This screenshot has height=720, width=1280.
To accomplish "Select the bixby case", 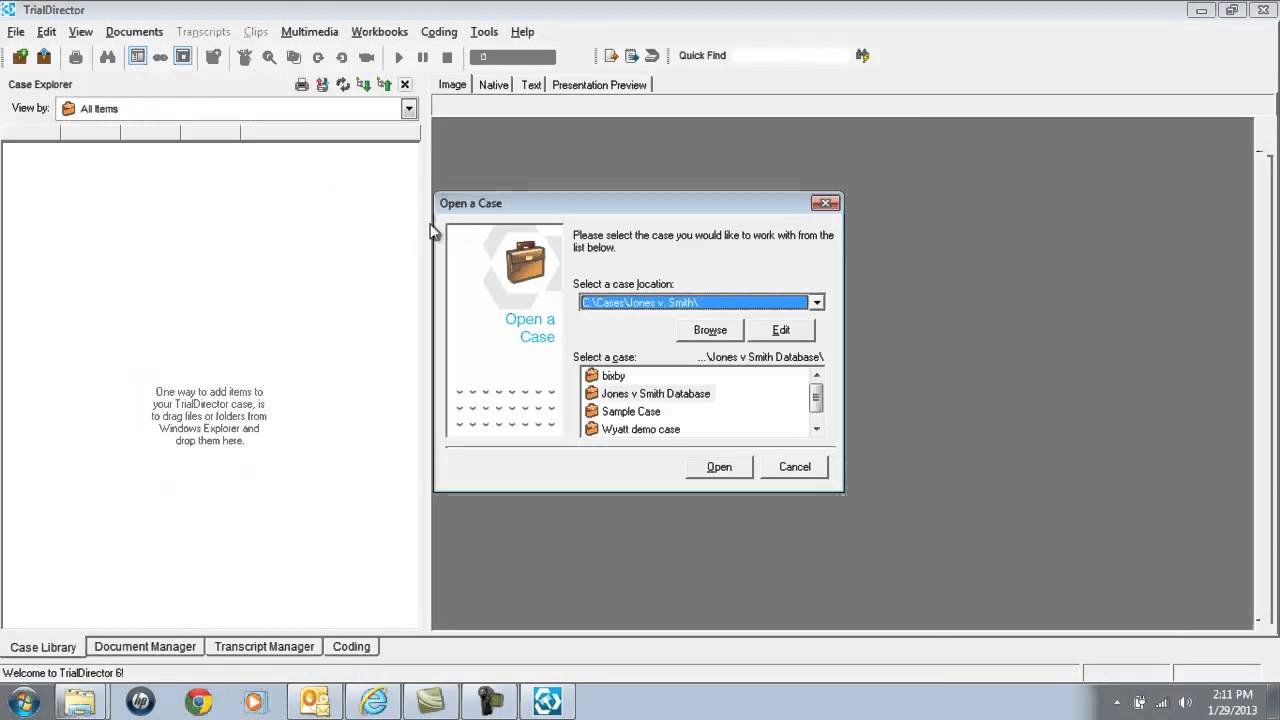I will click(x=613, y=376).
